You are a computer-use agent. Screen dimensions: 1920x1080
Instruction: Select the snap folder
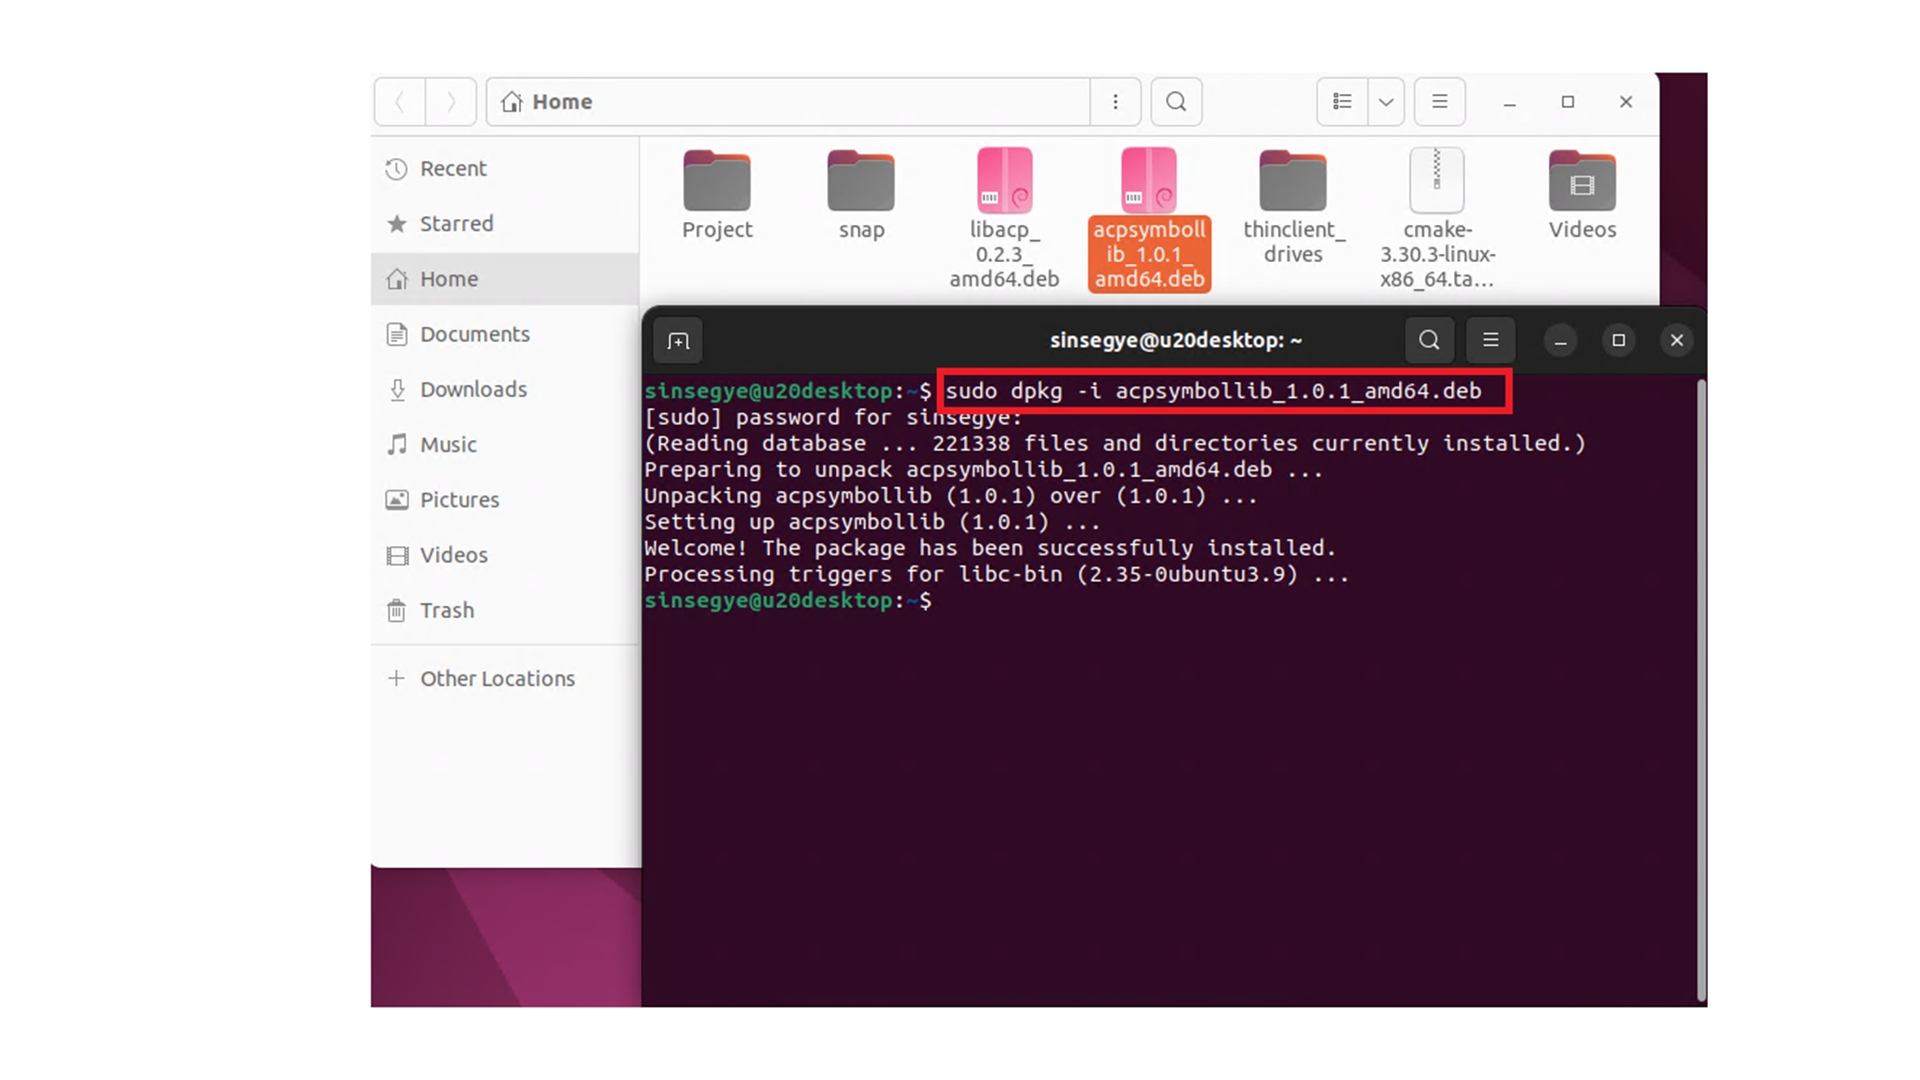point(861,196)
